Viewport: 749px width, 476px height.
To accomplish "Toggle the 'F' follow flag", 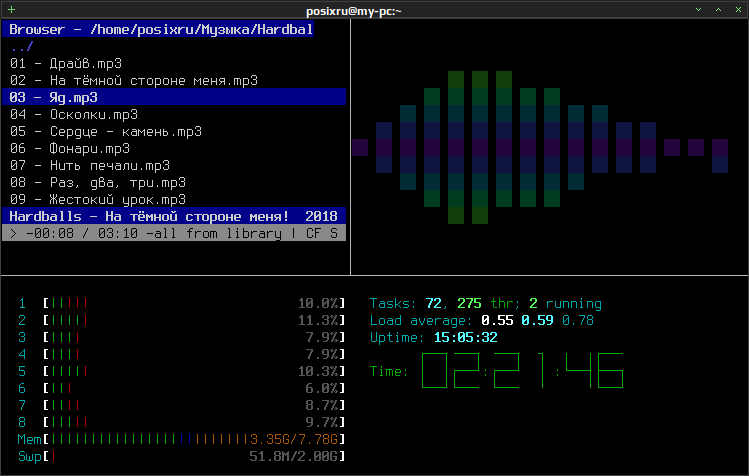I will (317, 234).
